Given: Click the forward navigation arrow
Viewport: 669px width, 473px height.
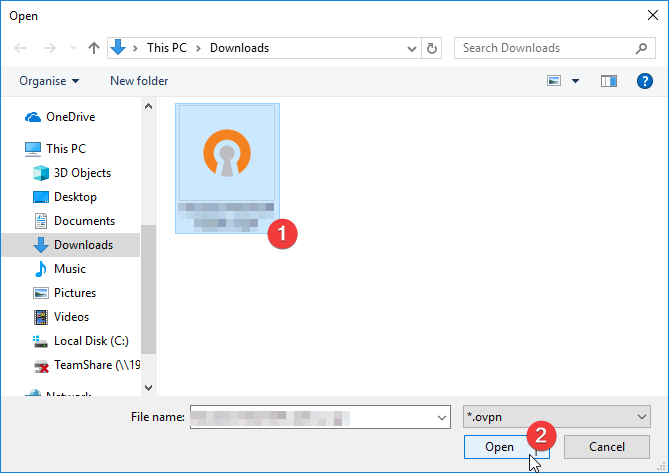Looking at the screenshot, I should [x=50, y=48].
